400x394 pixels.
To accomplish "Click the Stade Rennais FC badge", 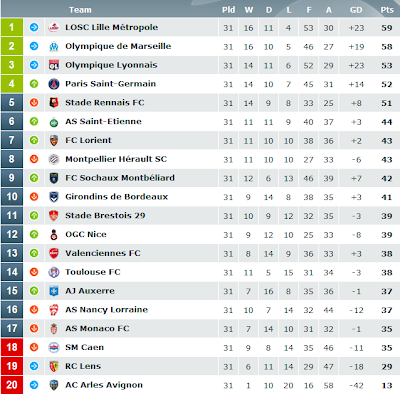I will coord(54,103).
